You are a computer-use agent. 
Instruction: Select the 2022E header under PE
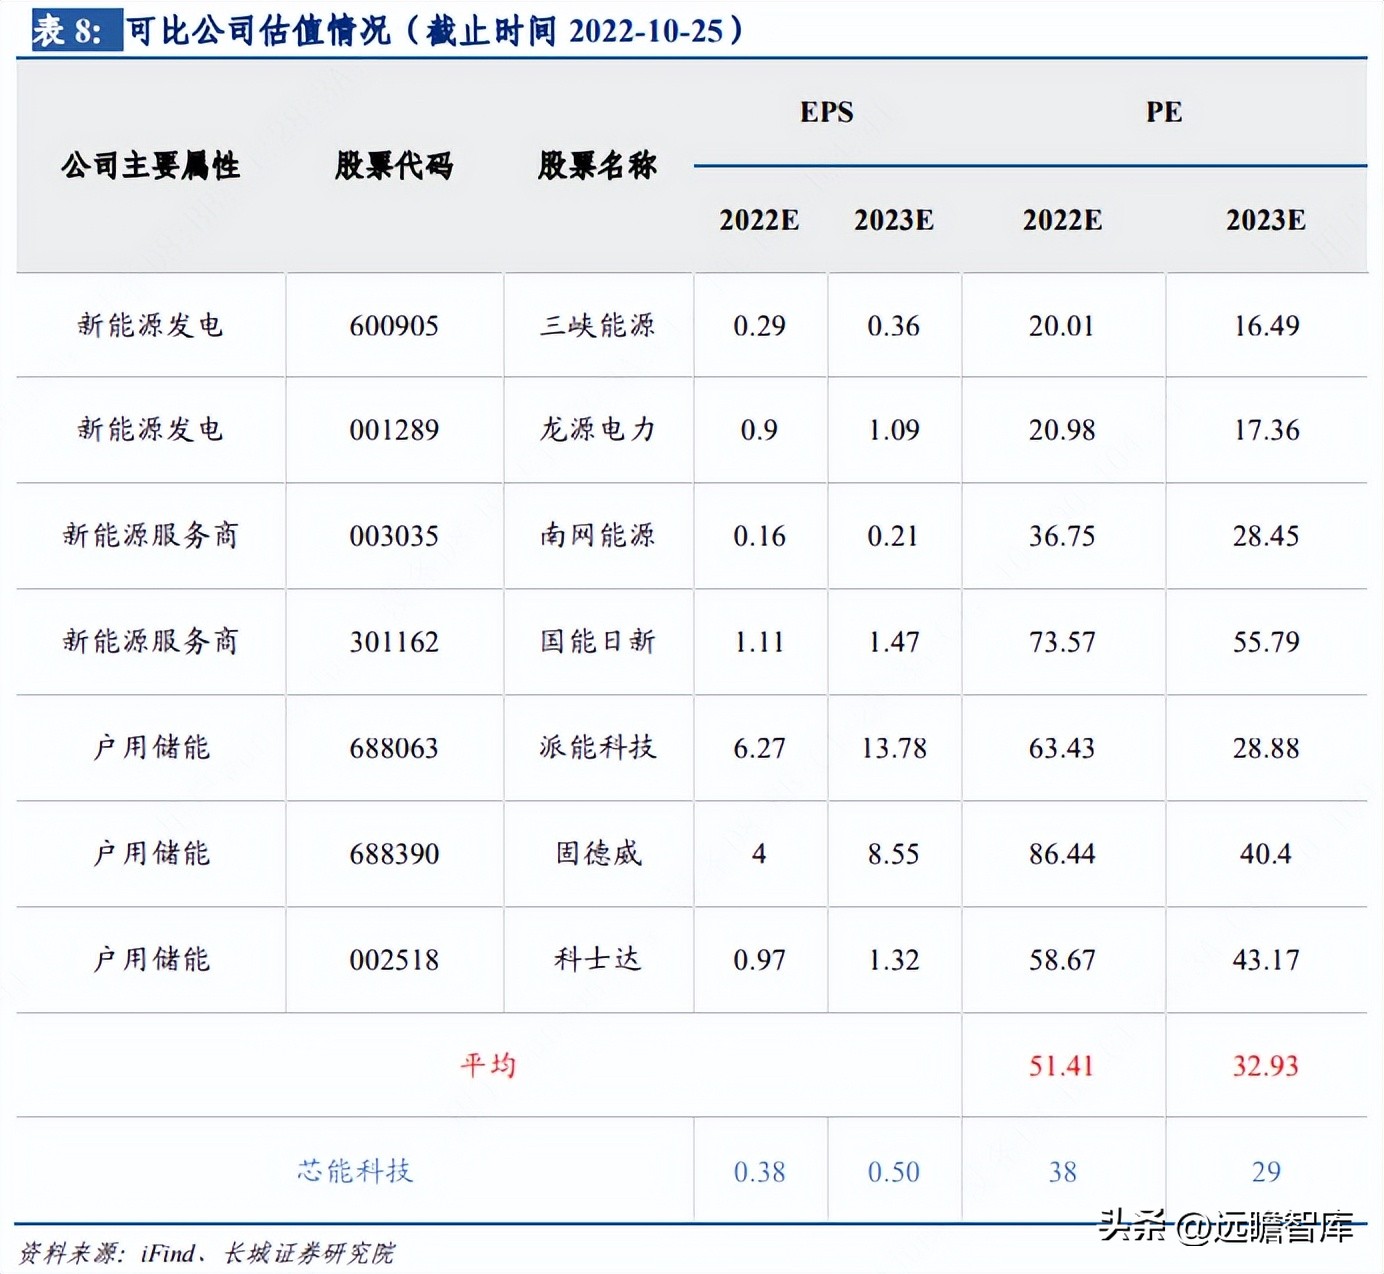click(x=1062, y=220)
